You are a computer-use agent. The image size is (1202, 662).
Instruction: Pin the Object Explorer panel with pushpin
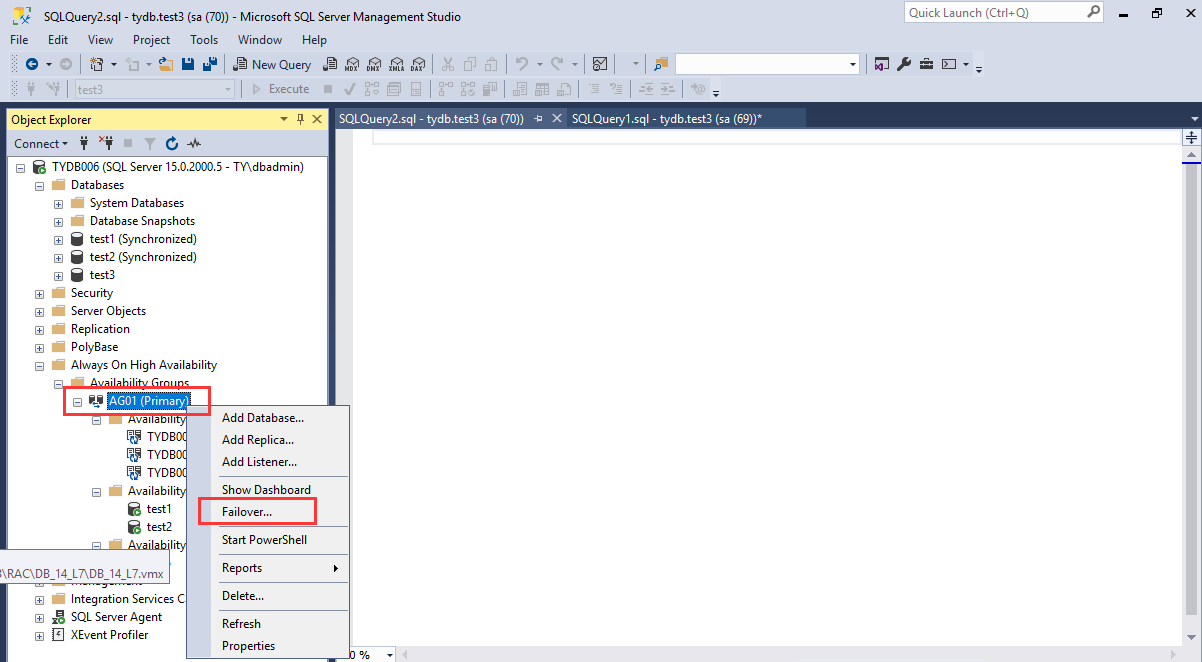point(301,119)
